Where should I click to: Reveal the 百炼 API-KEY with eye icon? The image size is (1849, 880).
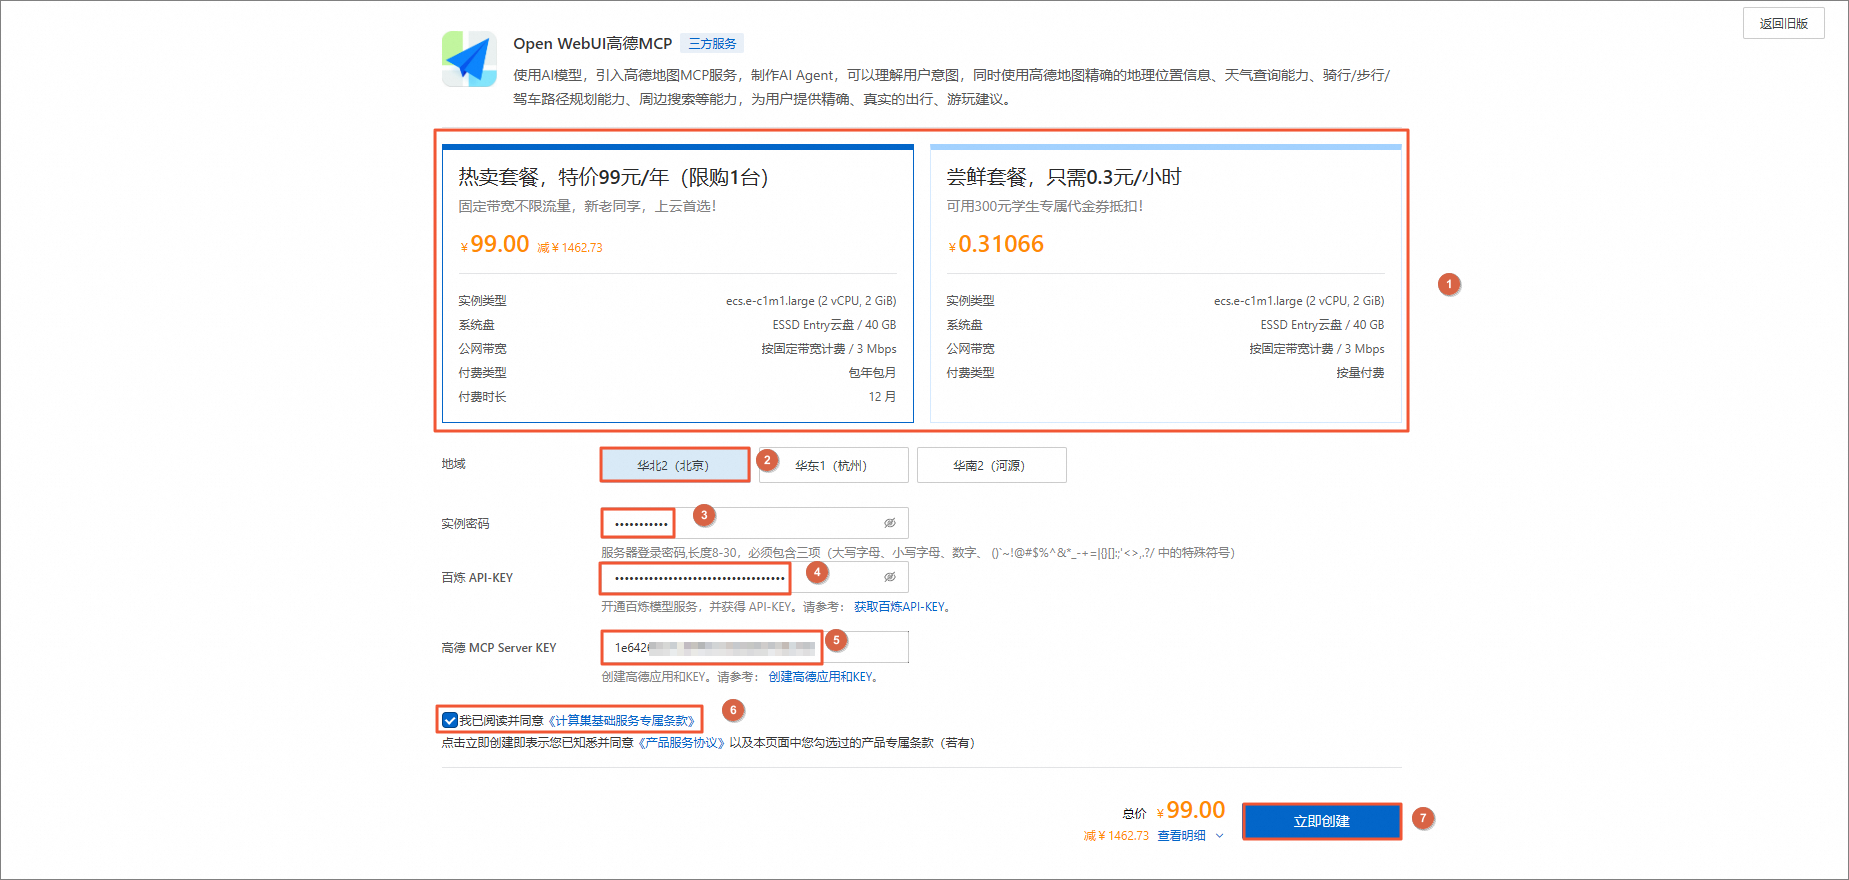tap(889, 577)
